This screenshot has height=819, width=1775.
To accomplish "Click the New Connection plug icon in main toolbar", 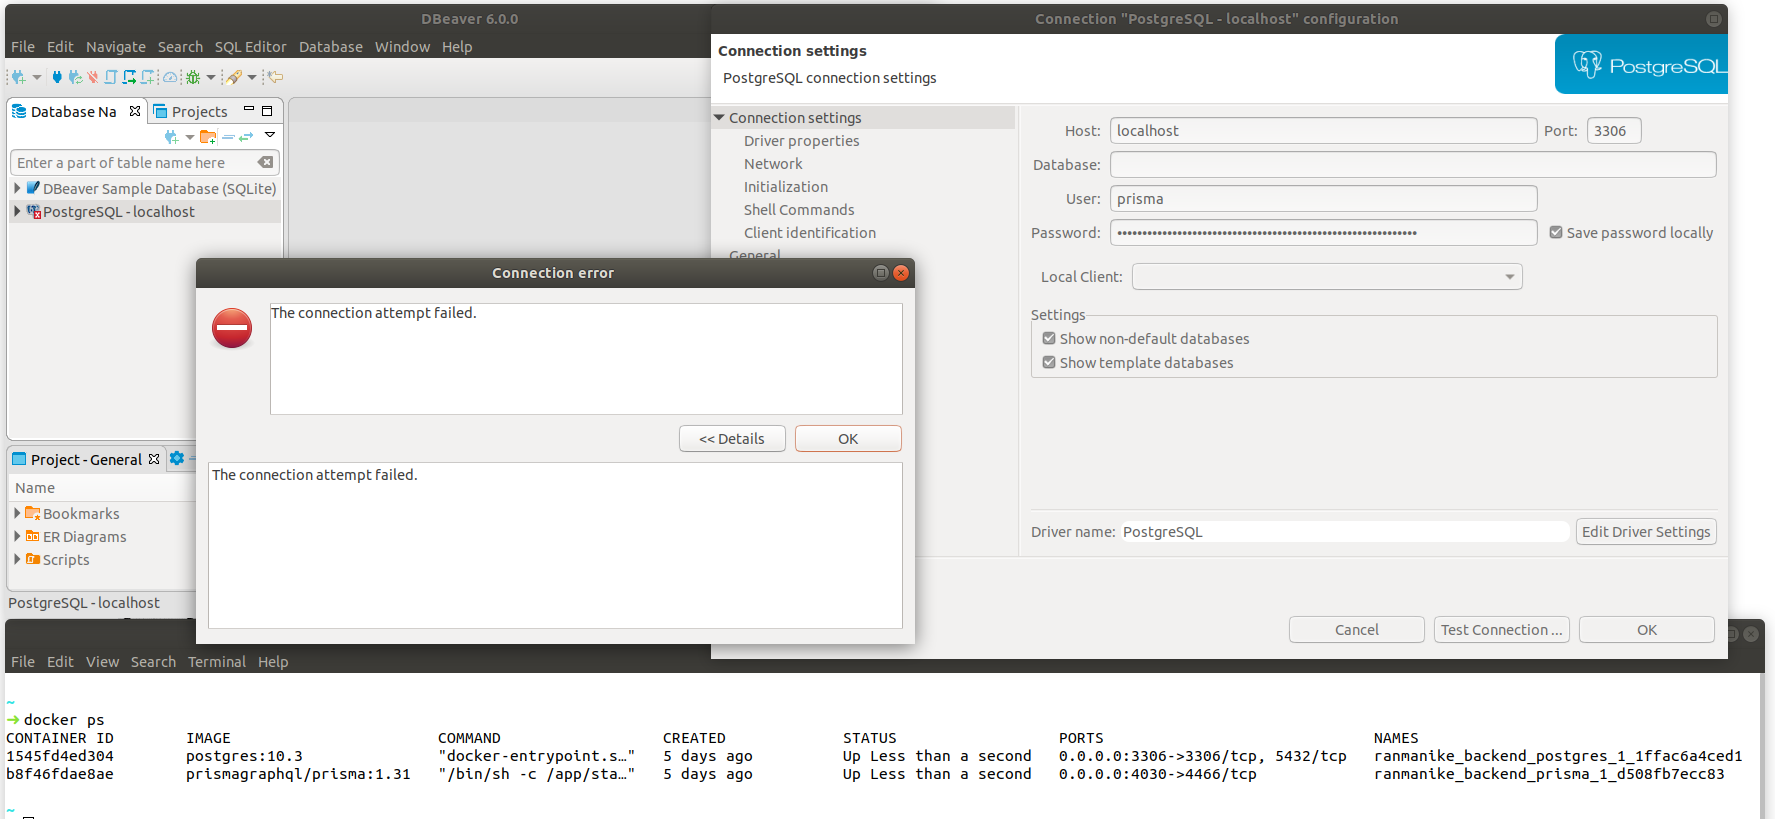I will [x=18, y=77].
